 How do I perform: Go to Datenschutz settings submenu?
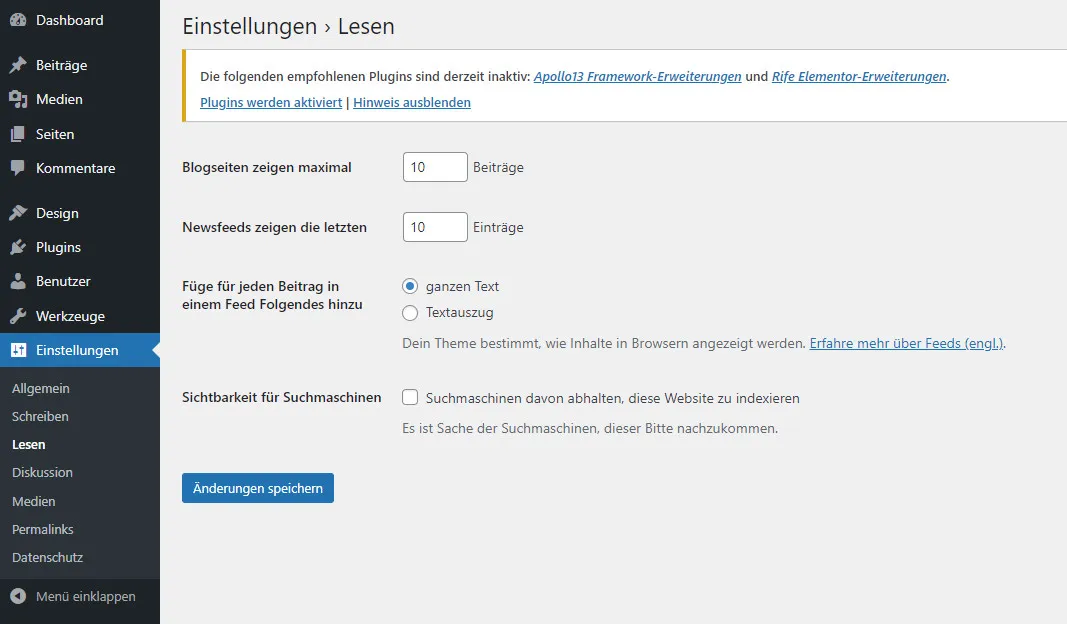(48, 557)
